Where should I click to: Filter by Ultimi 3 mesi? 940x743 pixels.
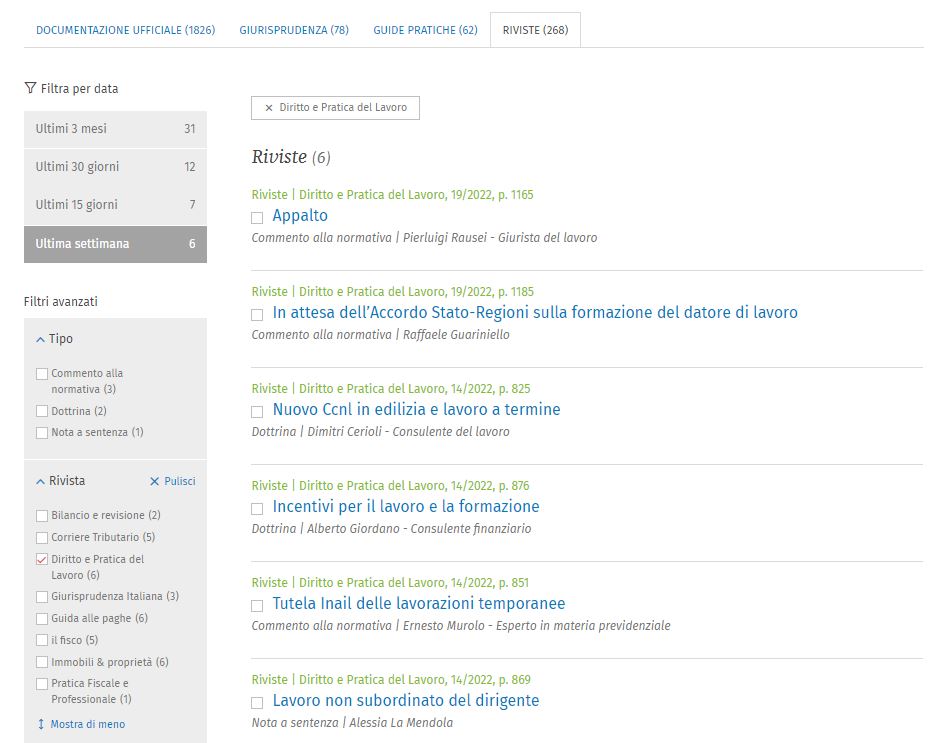[x=115, y=129]
